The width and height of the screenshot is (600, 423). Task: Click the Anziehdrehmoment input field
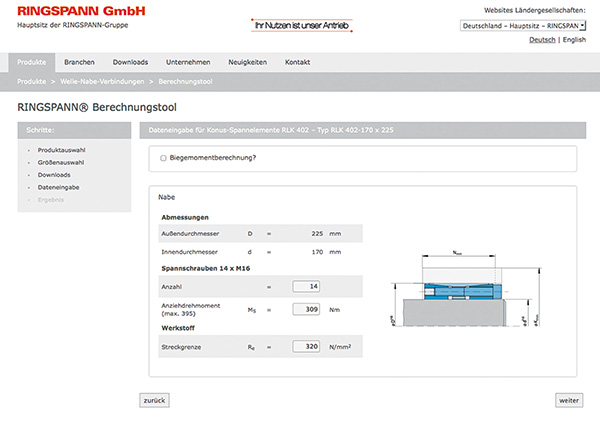[306, 309]
